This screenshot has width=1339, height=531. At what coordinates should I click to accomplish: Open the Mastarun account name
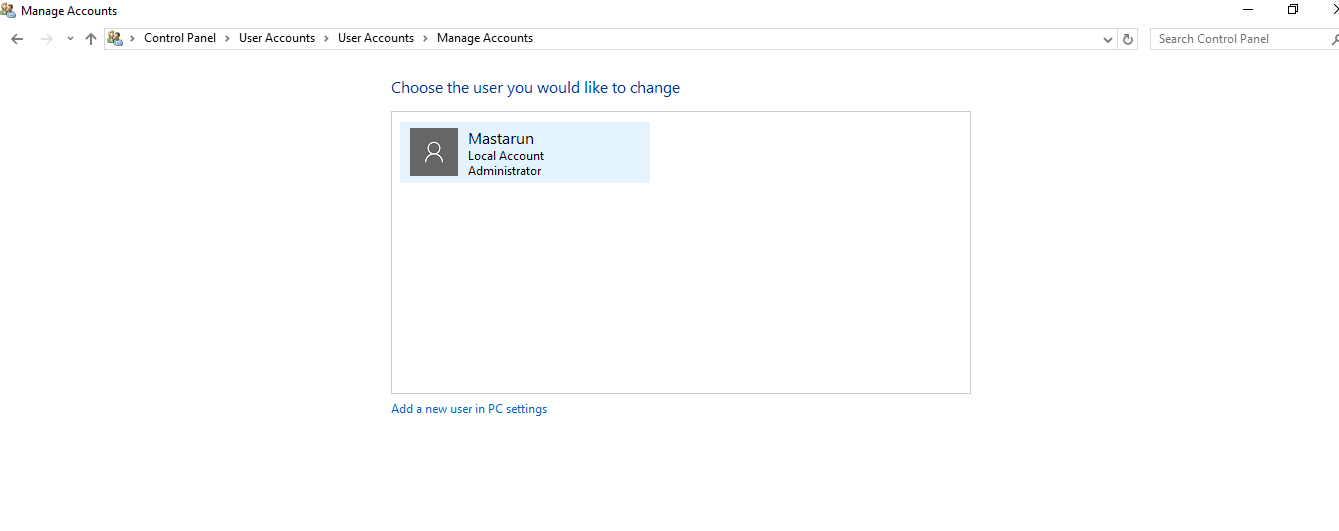click(x=501, y=139)
